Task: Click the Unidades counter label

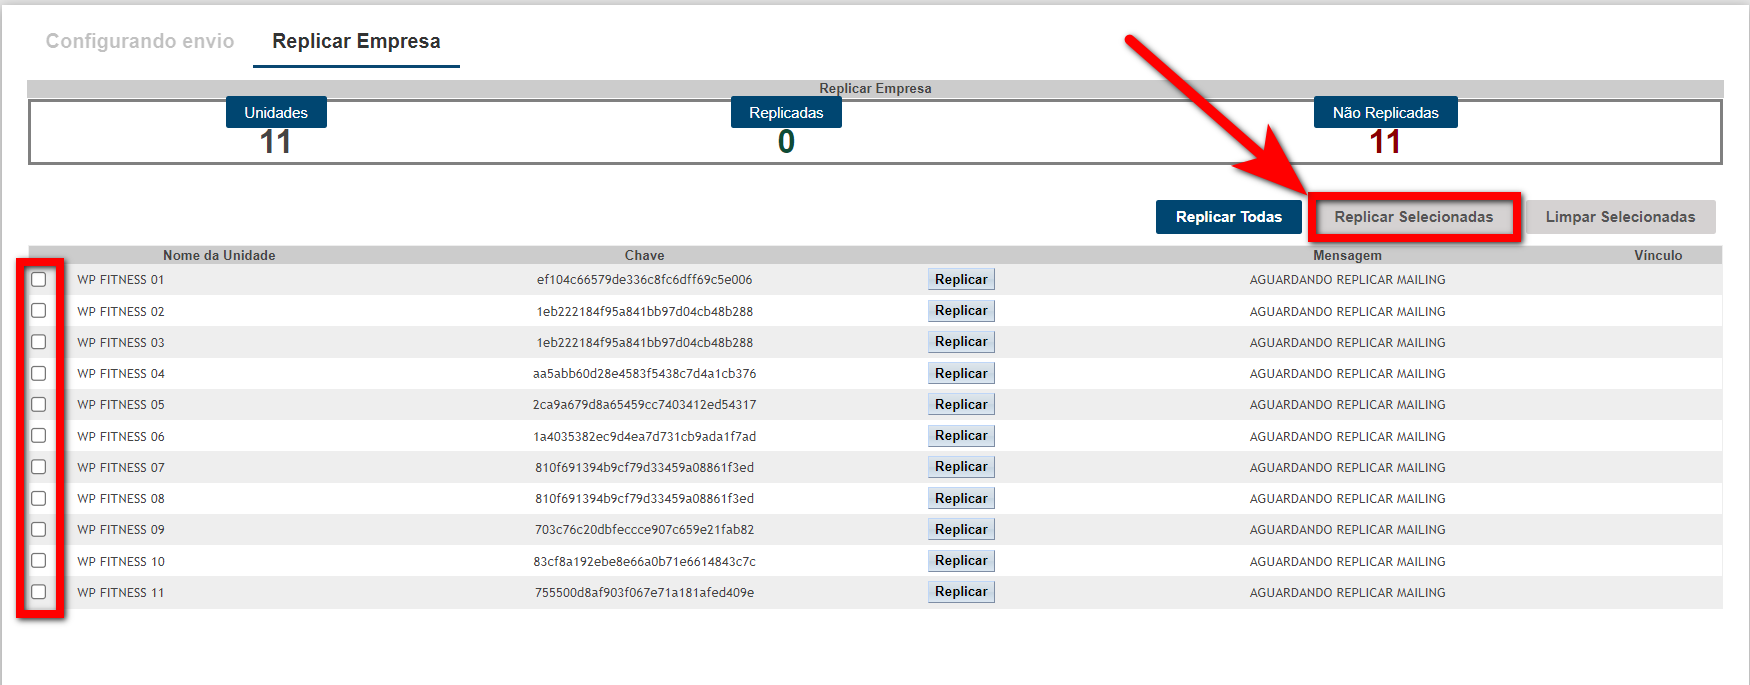Action: point(276,113)
